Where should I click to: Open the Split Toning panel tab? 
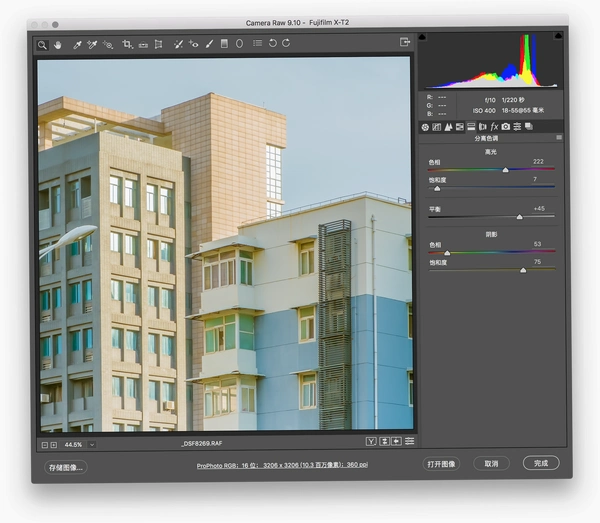pyautogui.click(x=471, y=126)
